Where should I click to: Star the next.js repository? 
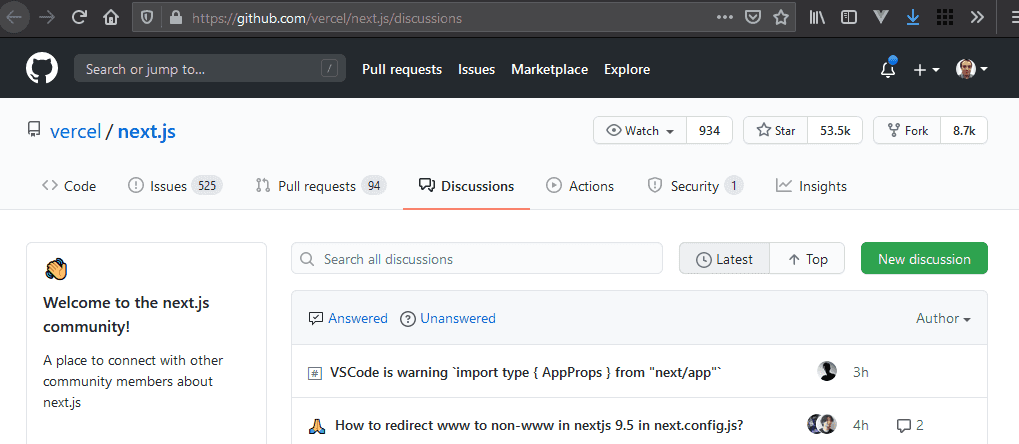point(776,131)
